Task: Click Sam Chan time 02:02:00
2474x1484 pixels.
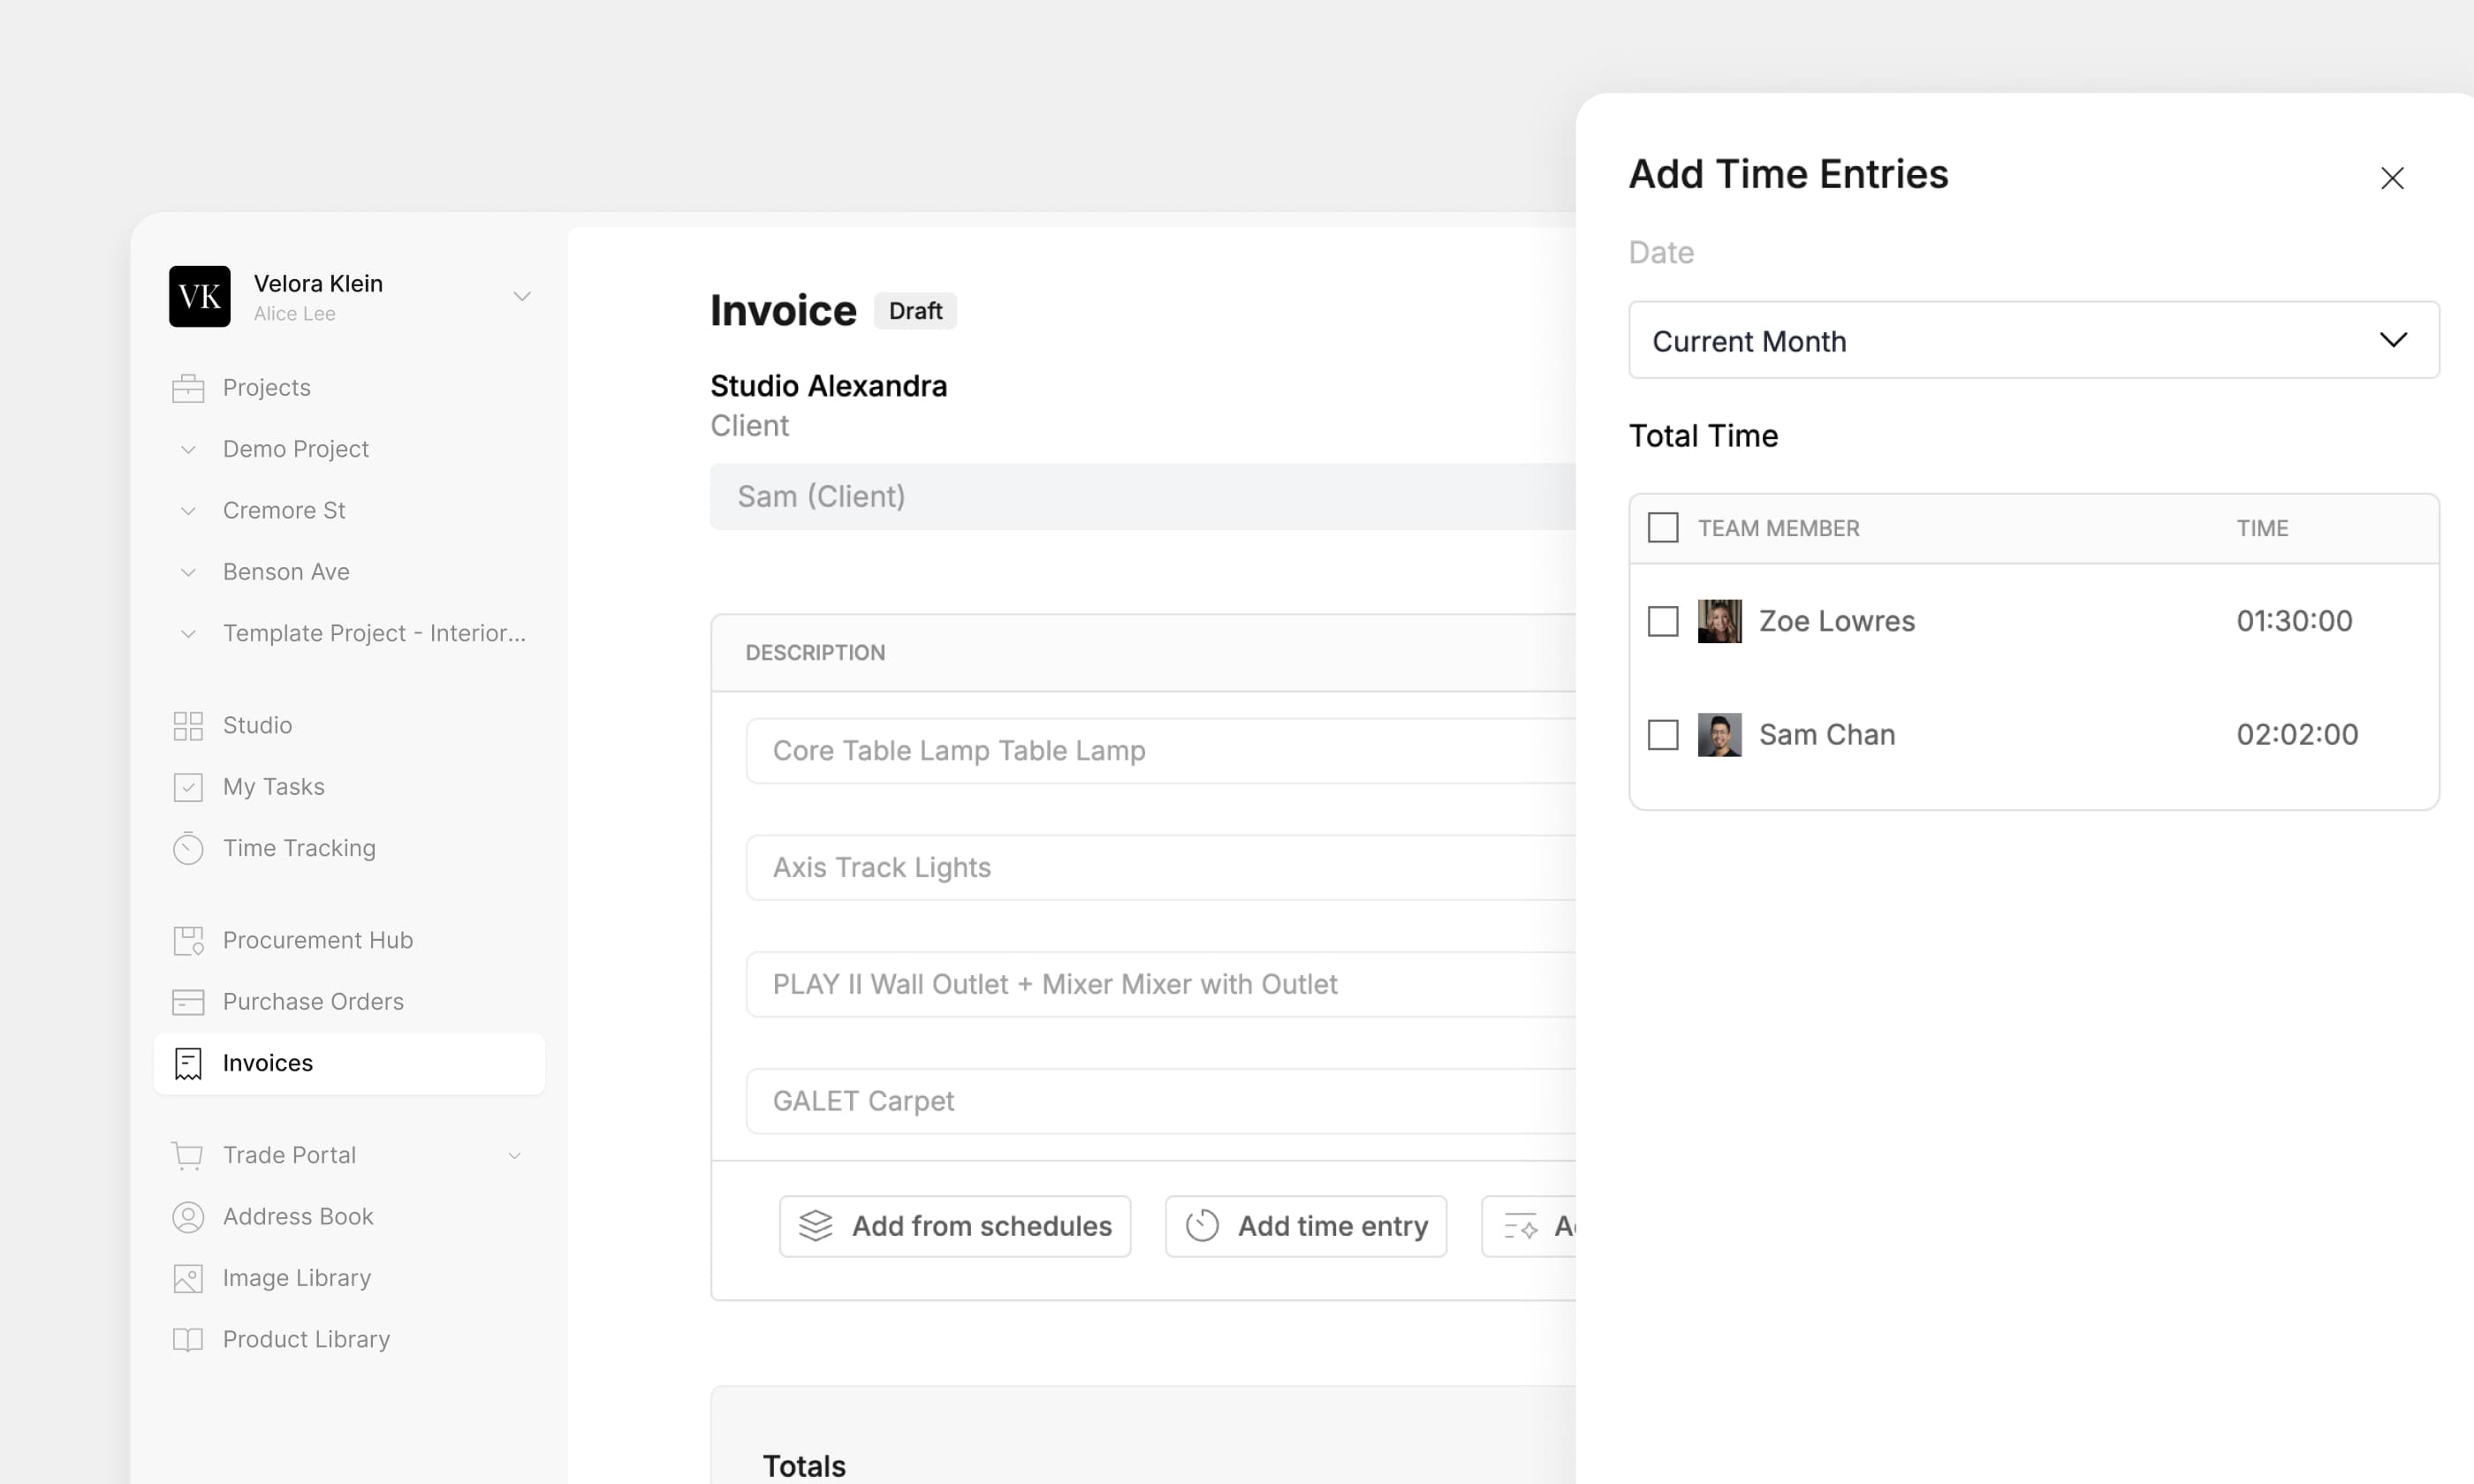Action: pyautogui.click(x=2297, y=735)
